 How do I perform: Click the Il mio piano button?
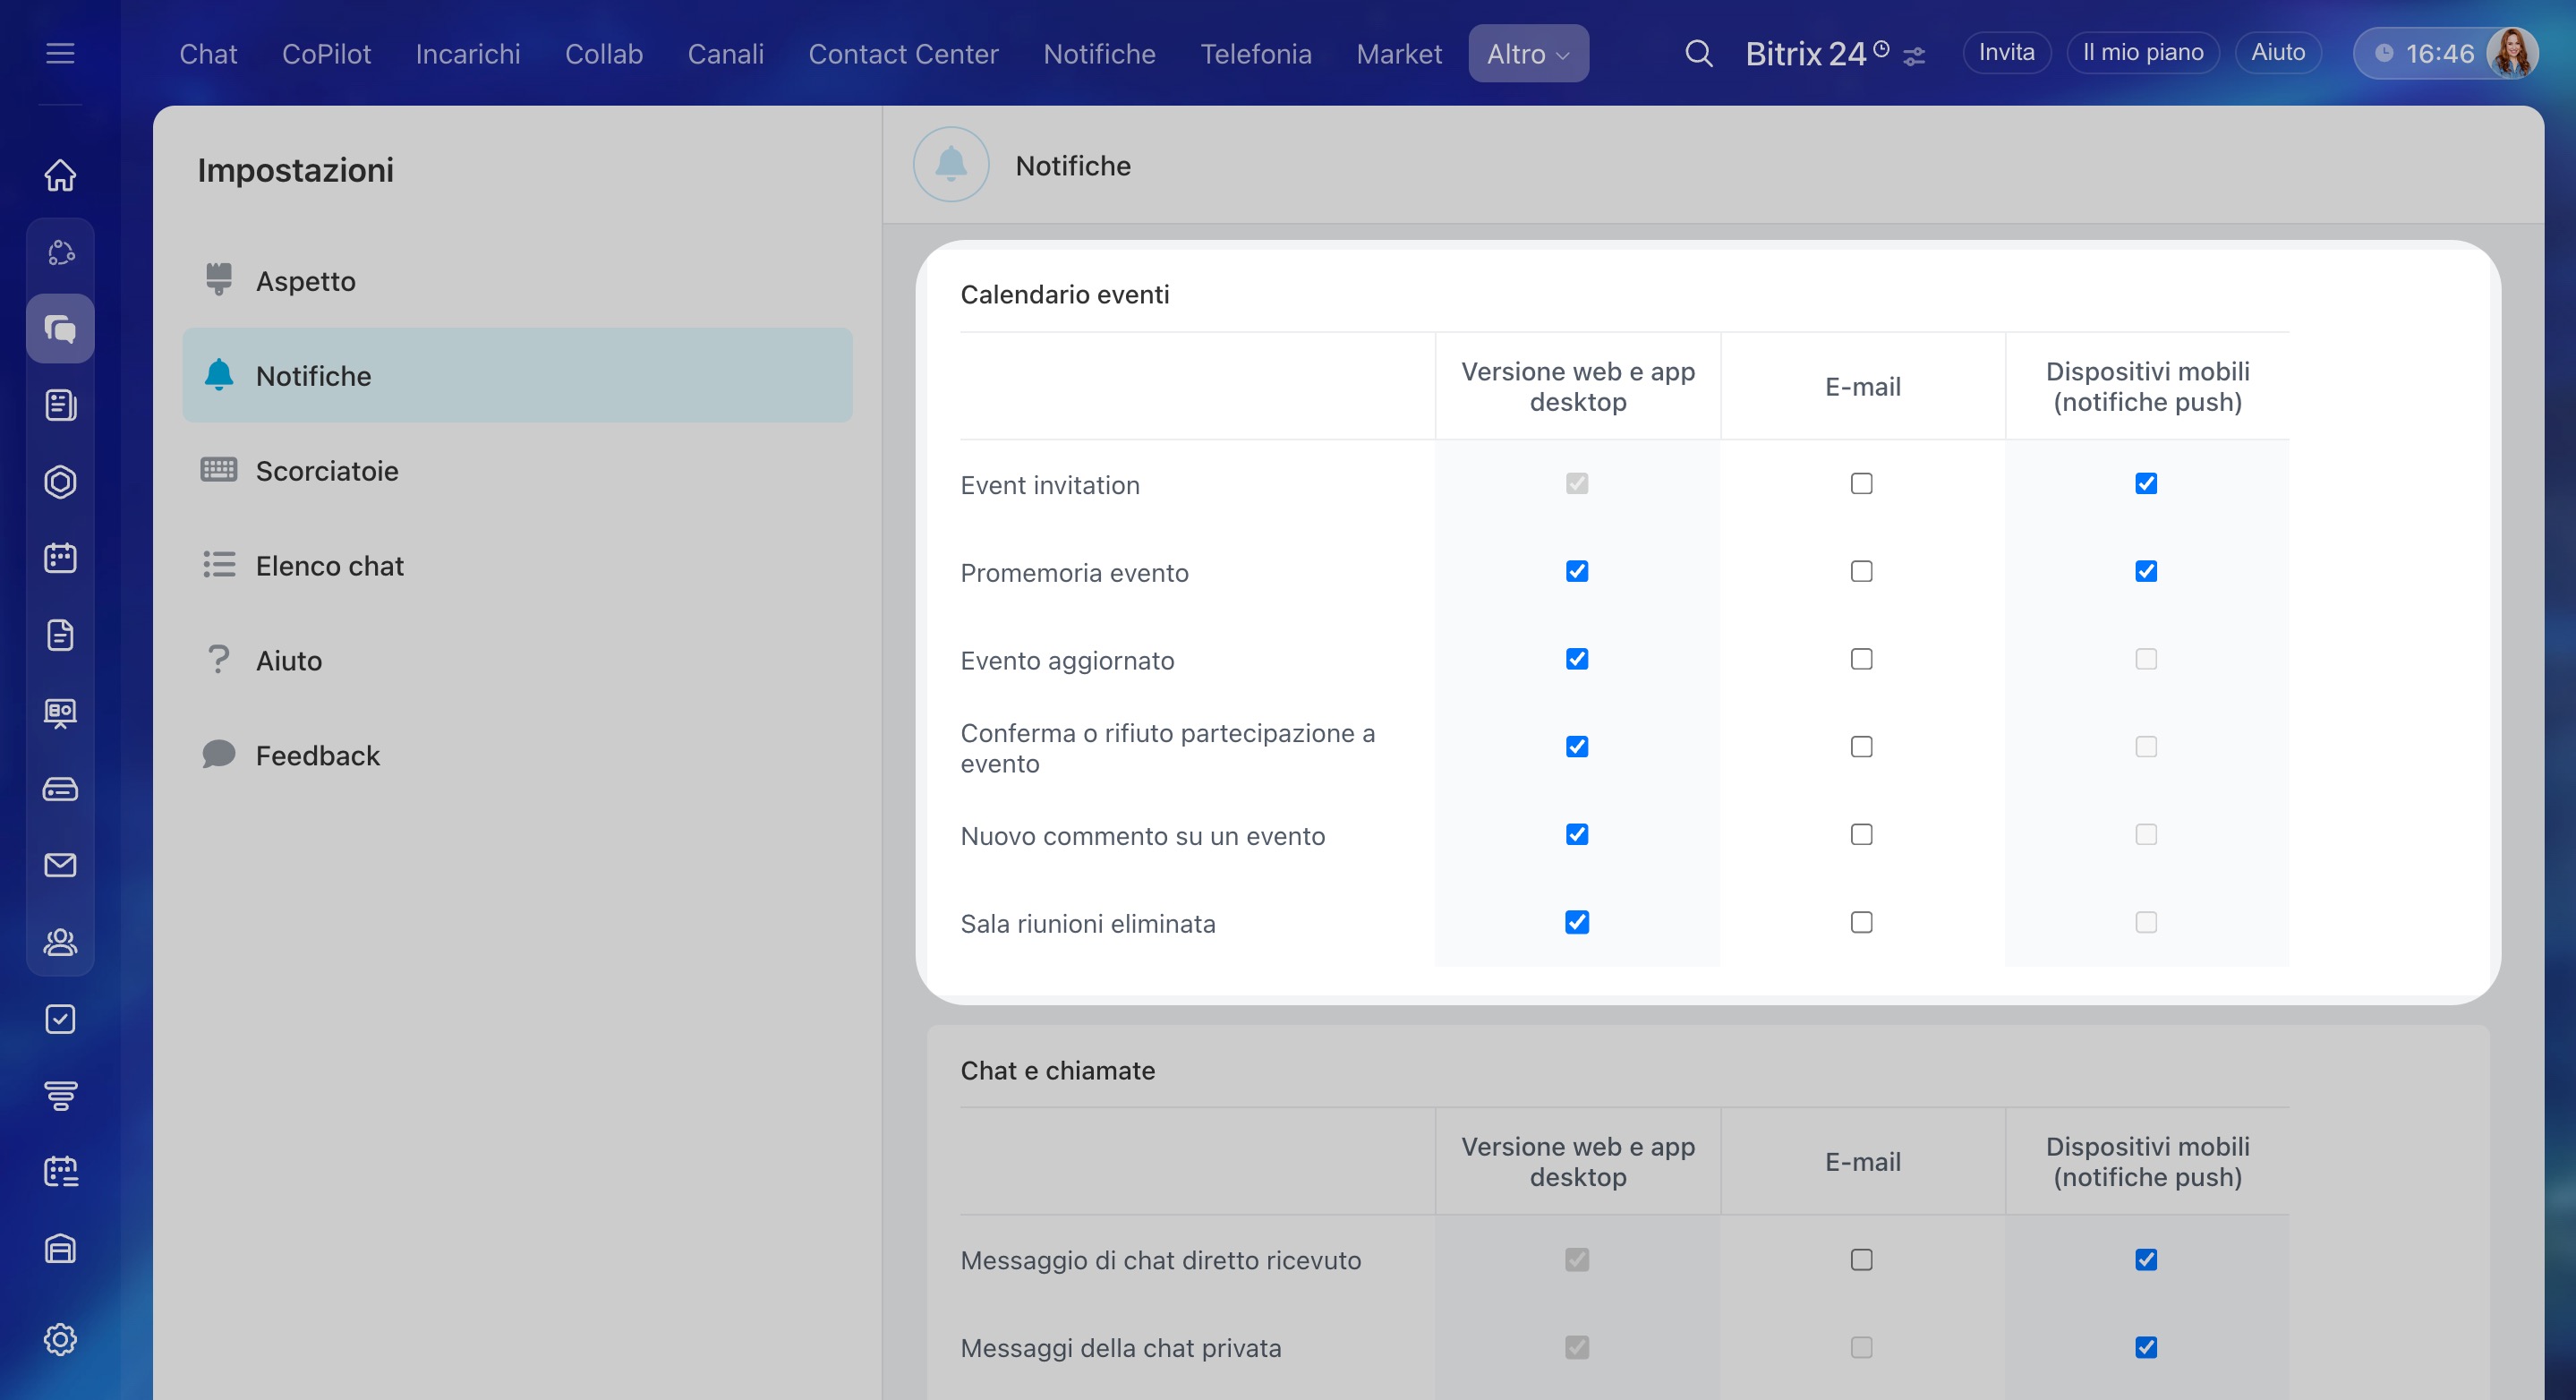click(x=2142, y=52)
